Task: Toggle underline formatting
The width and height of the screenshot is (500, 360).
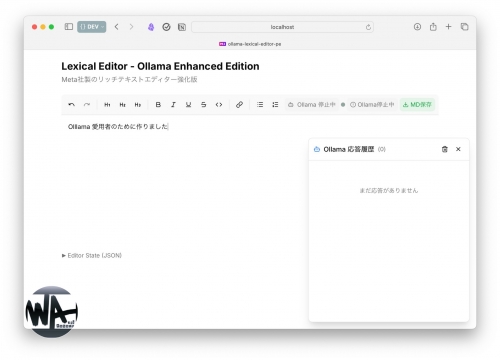Action: pyautogui.click(x=188, y=105)
